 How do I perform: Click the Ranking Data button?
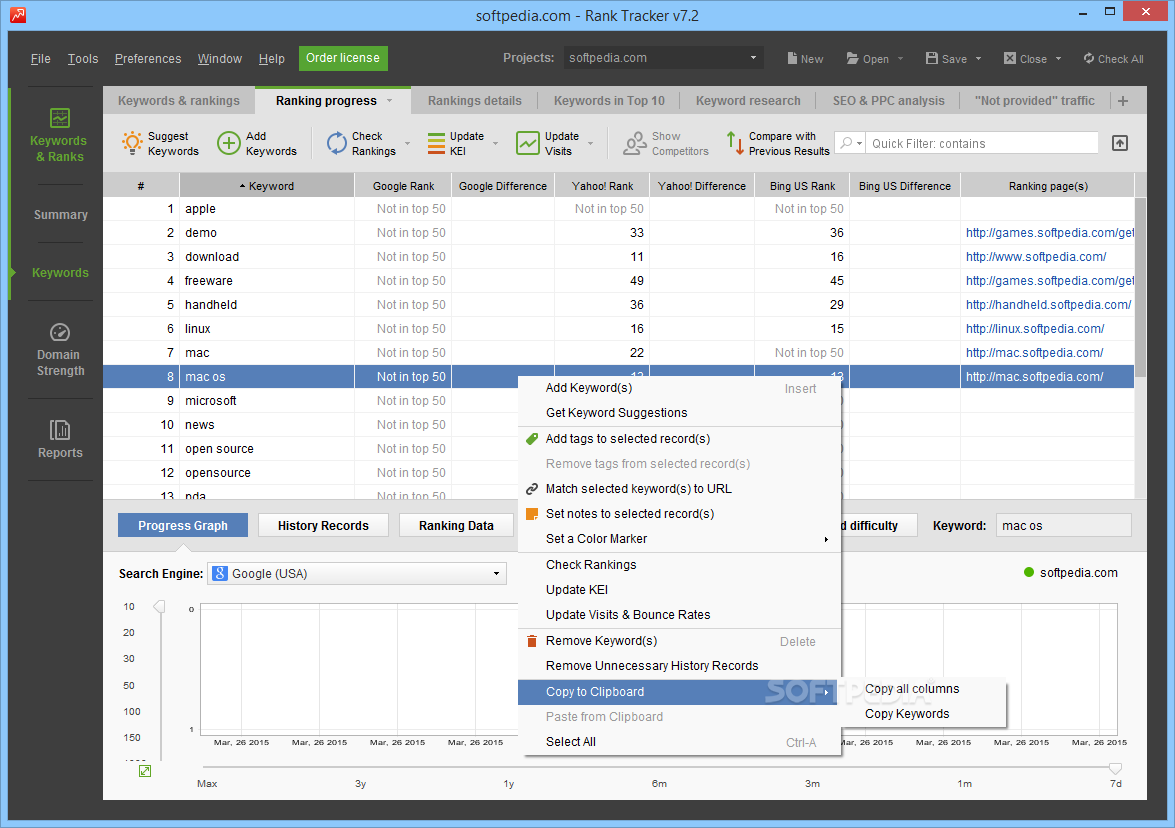tap(456, 525)
